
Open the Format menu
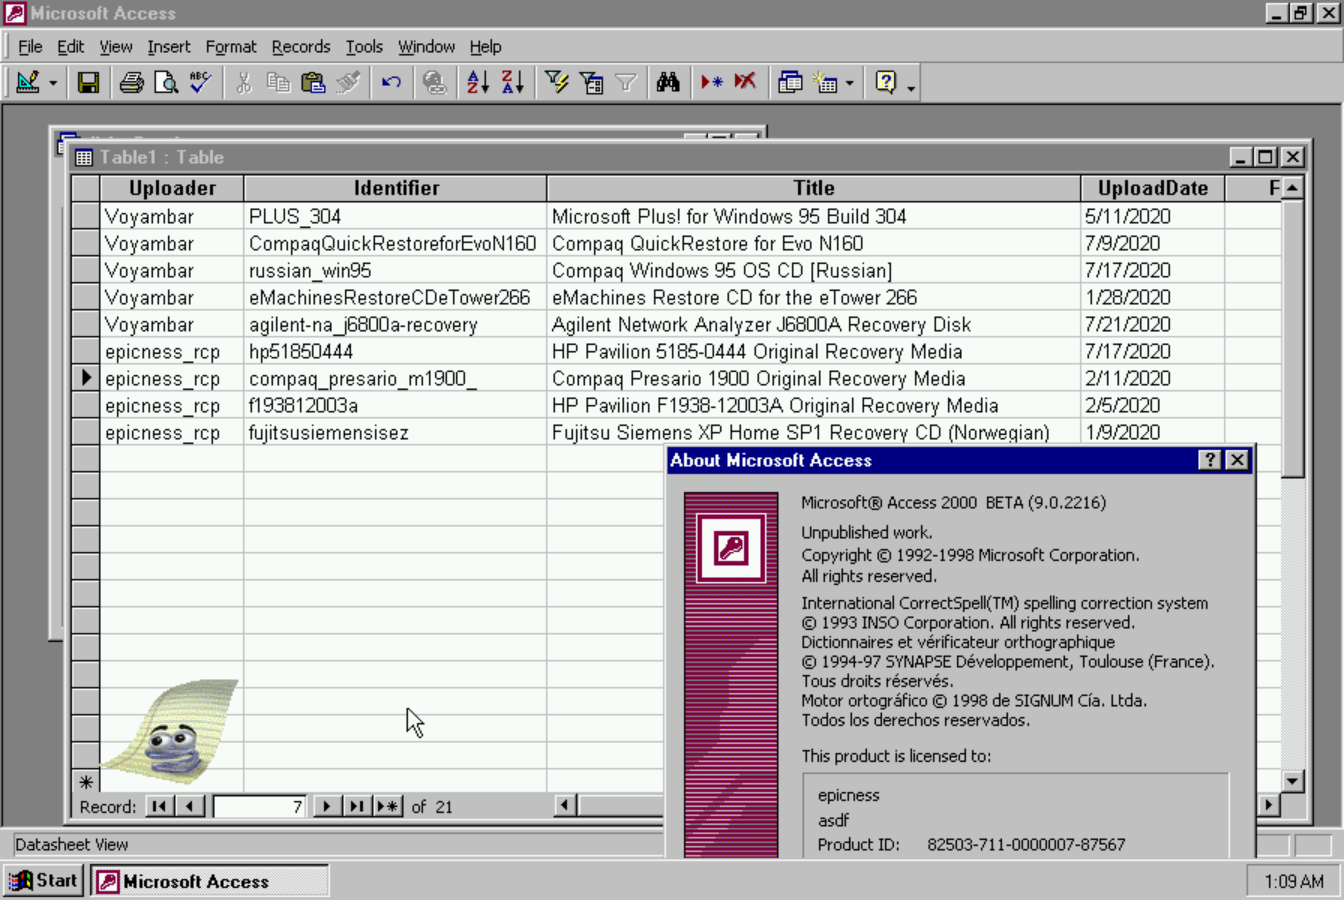pos(231,47)
